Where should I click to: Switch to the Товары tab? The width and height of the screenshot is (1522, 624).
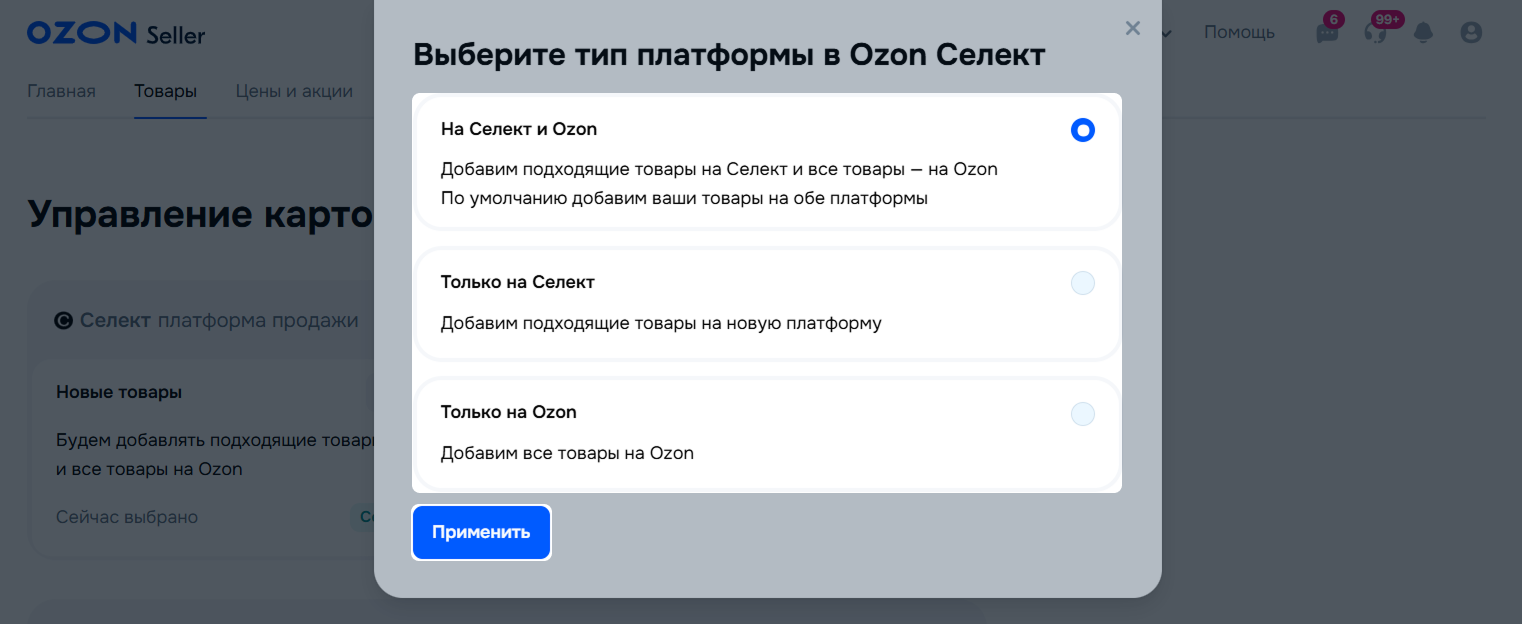(165, 92)
